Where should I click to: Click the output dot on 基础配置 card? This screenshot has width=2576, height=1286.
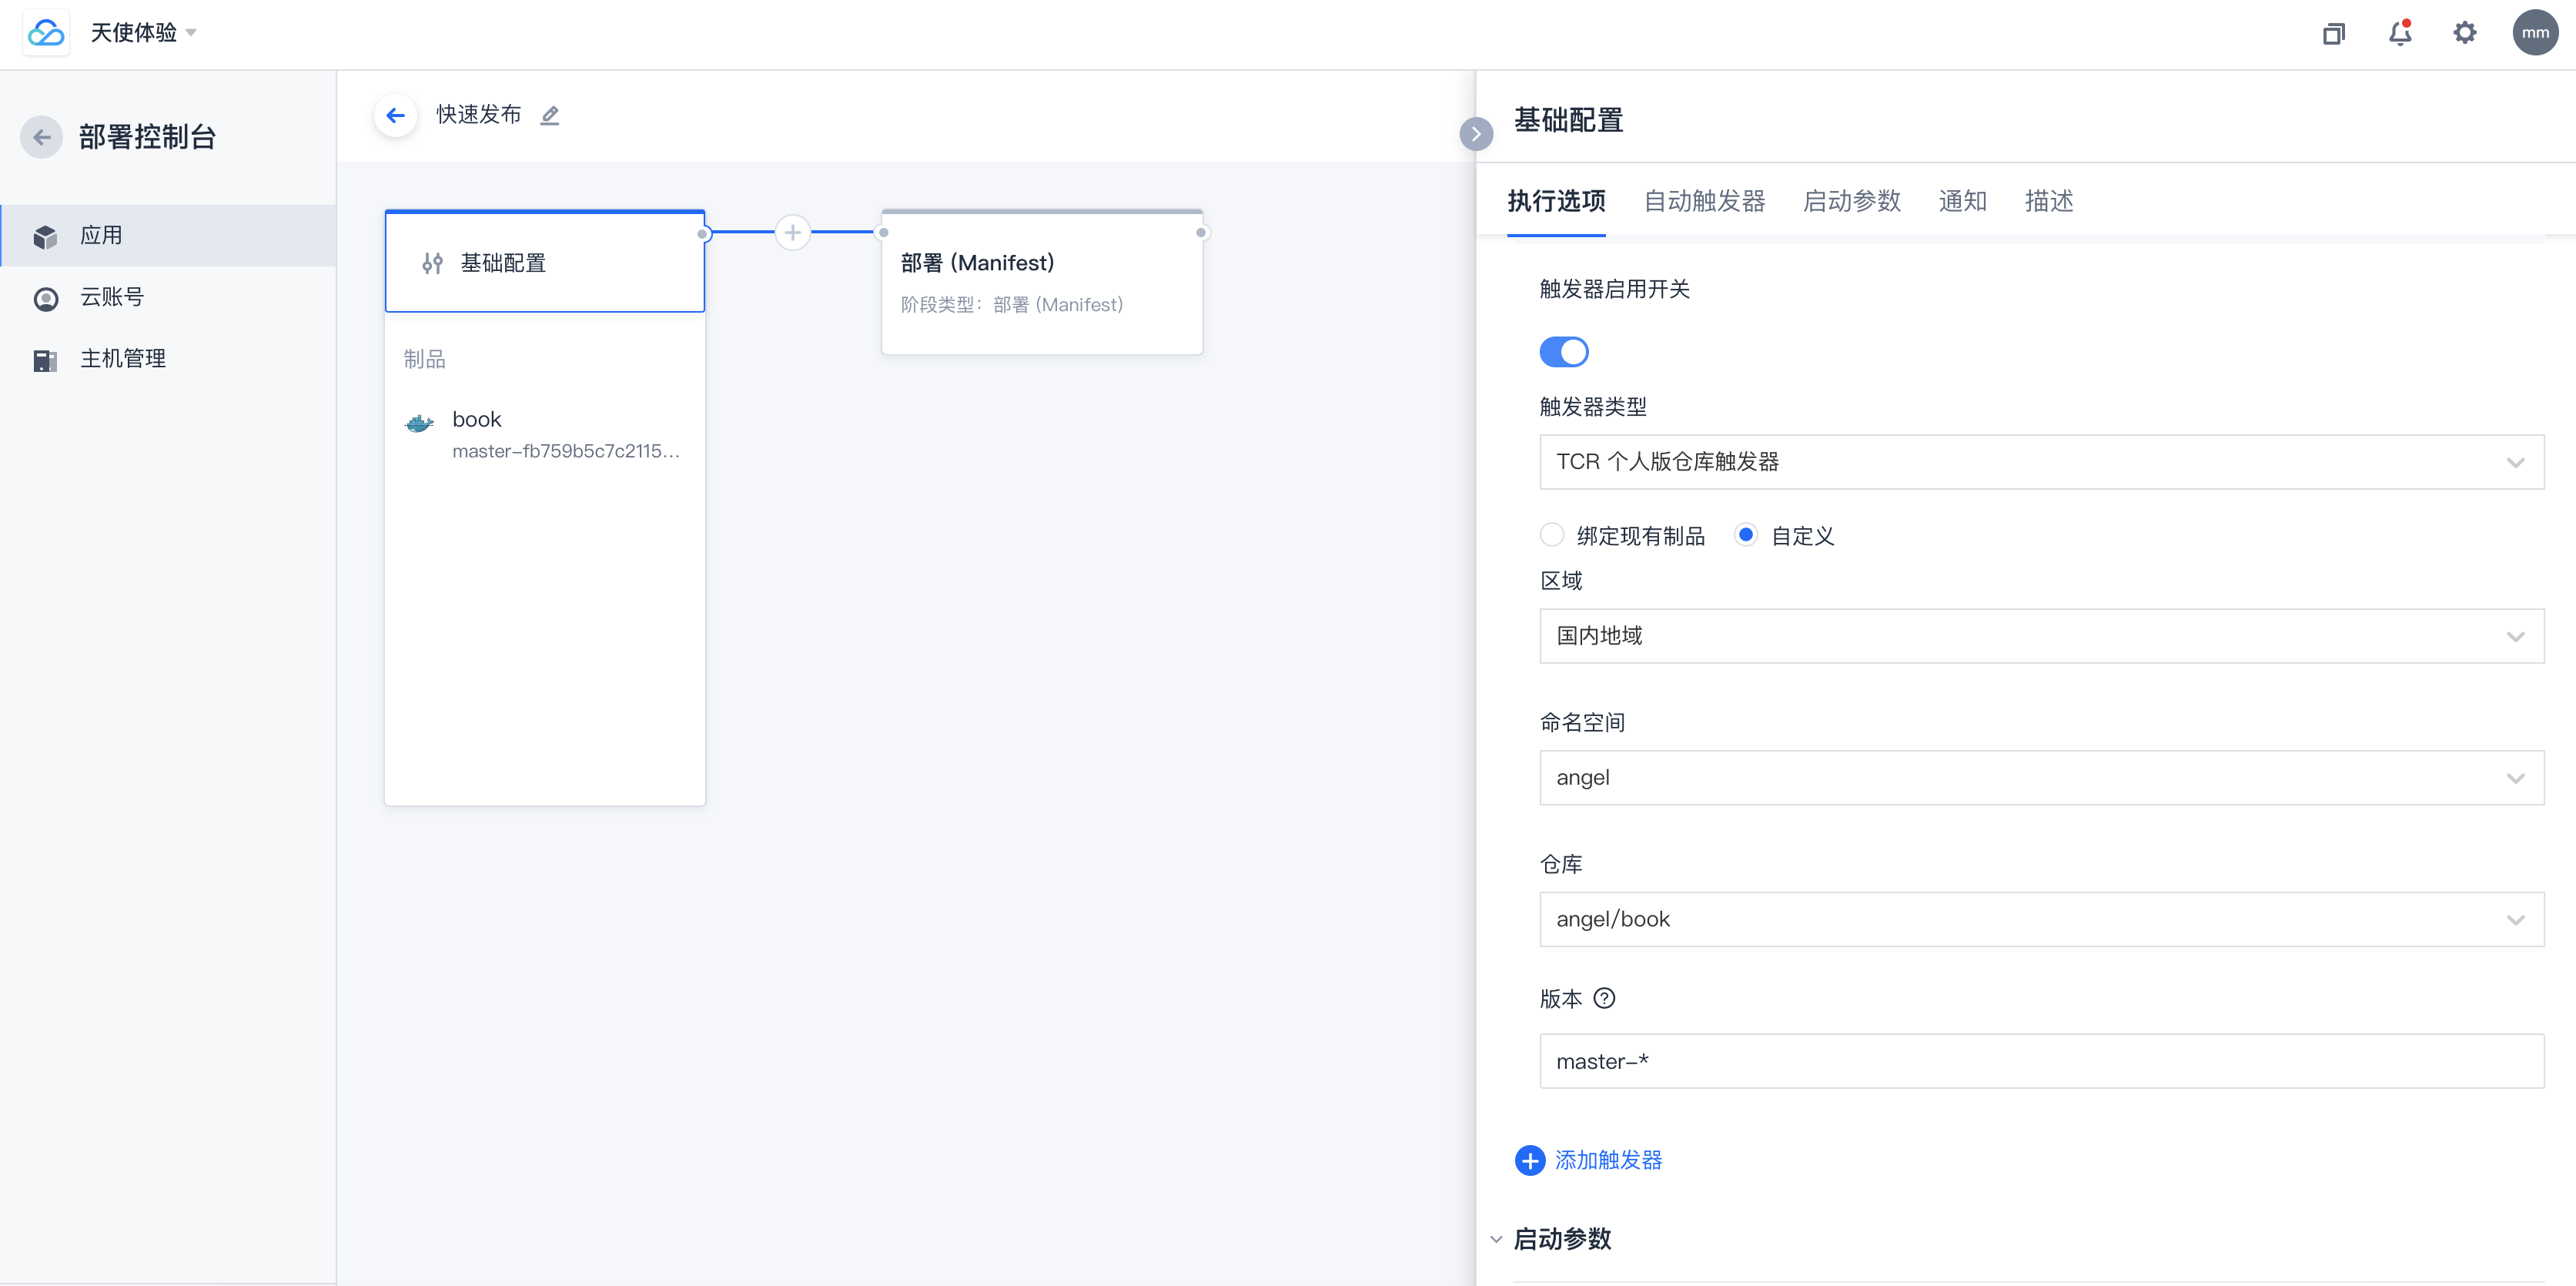704,233
